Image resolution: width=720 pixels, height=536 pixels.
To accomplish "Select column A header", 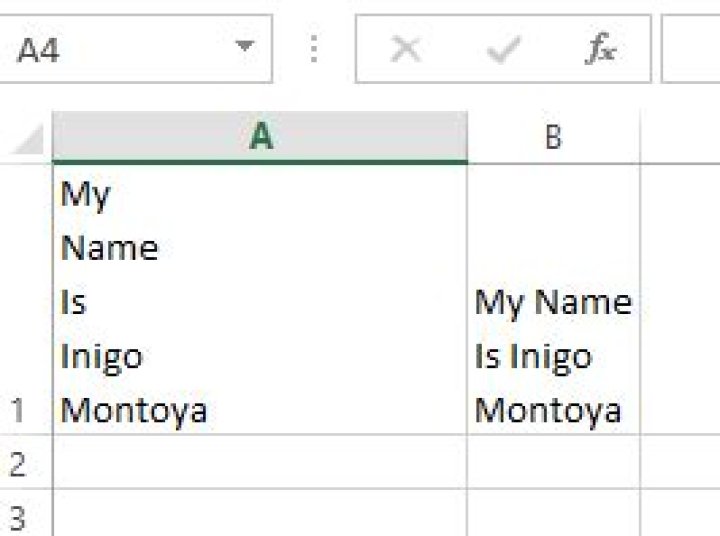I will pyautogui.click(x=260, y=137).
